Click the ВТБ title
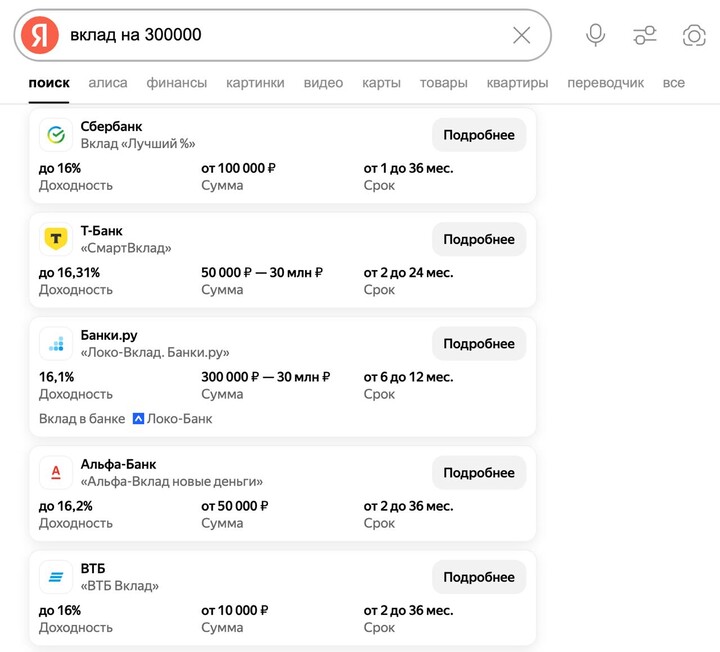Image resolution: width=720 pixels, height=652 pixels. click(x=93, y=568)
